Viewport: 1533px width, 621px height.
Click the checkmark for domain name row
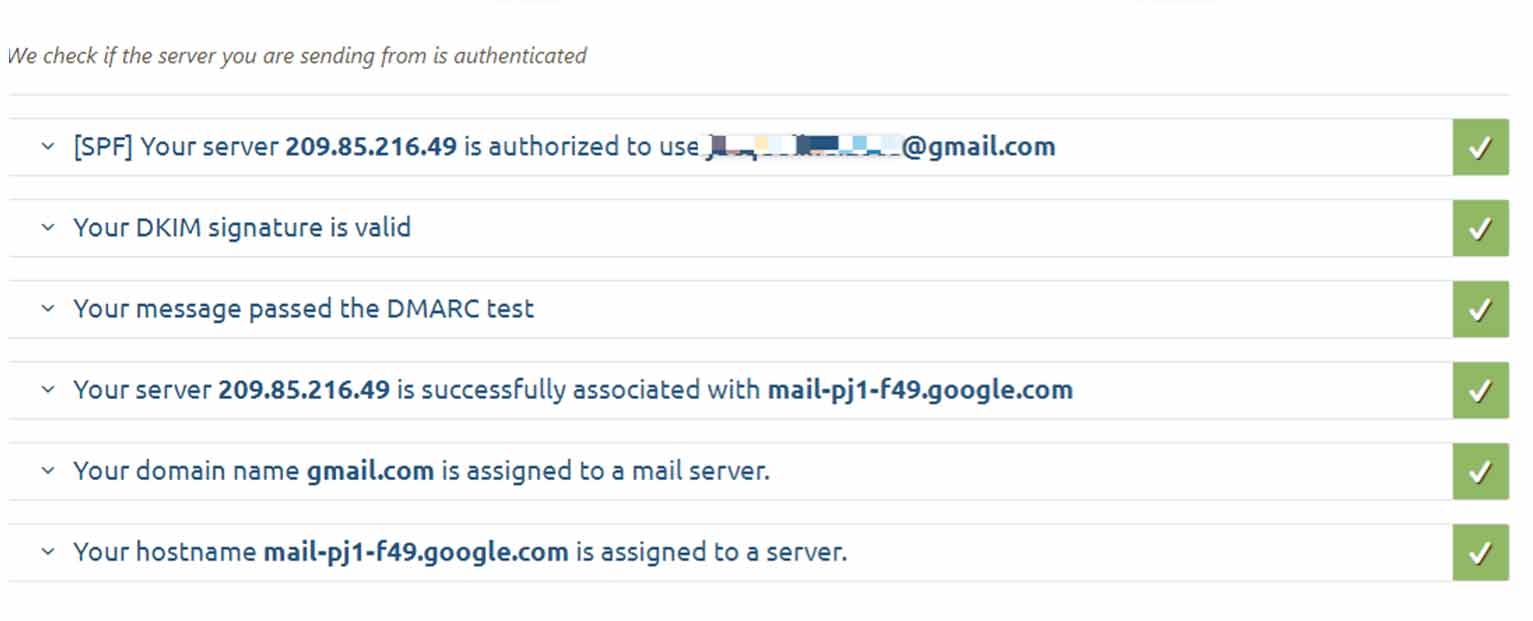tap(1480, 472)
